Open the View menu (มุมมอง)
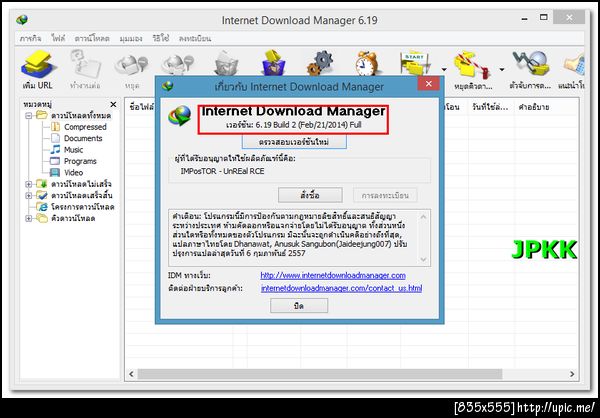The image size is (600, 418). click(131, 38)
